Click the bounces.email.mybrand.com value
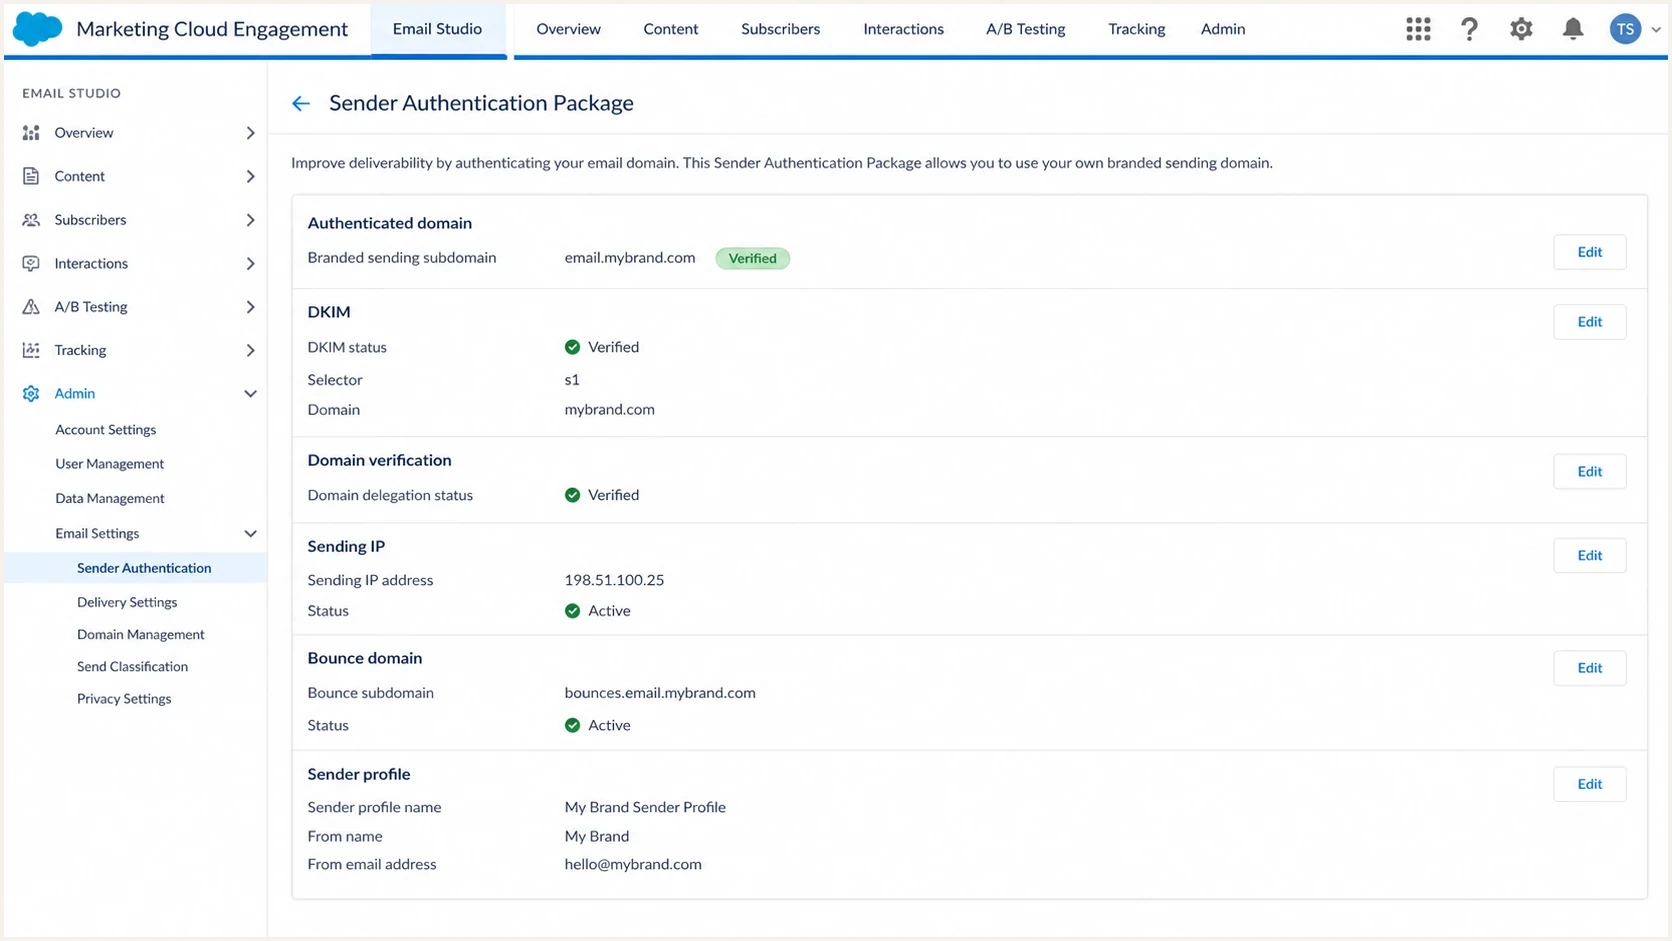The width and height of the screenshot is (1672, 941). (x=660, y=693)
